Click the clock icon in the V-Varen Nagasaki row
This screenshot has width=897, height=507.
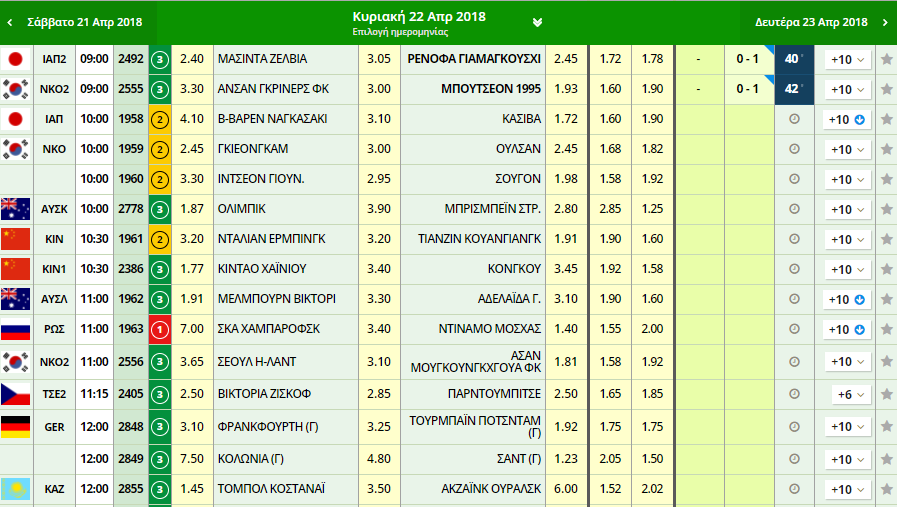[795, 119]
